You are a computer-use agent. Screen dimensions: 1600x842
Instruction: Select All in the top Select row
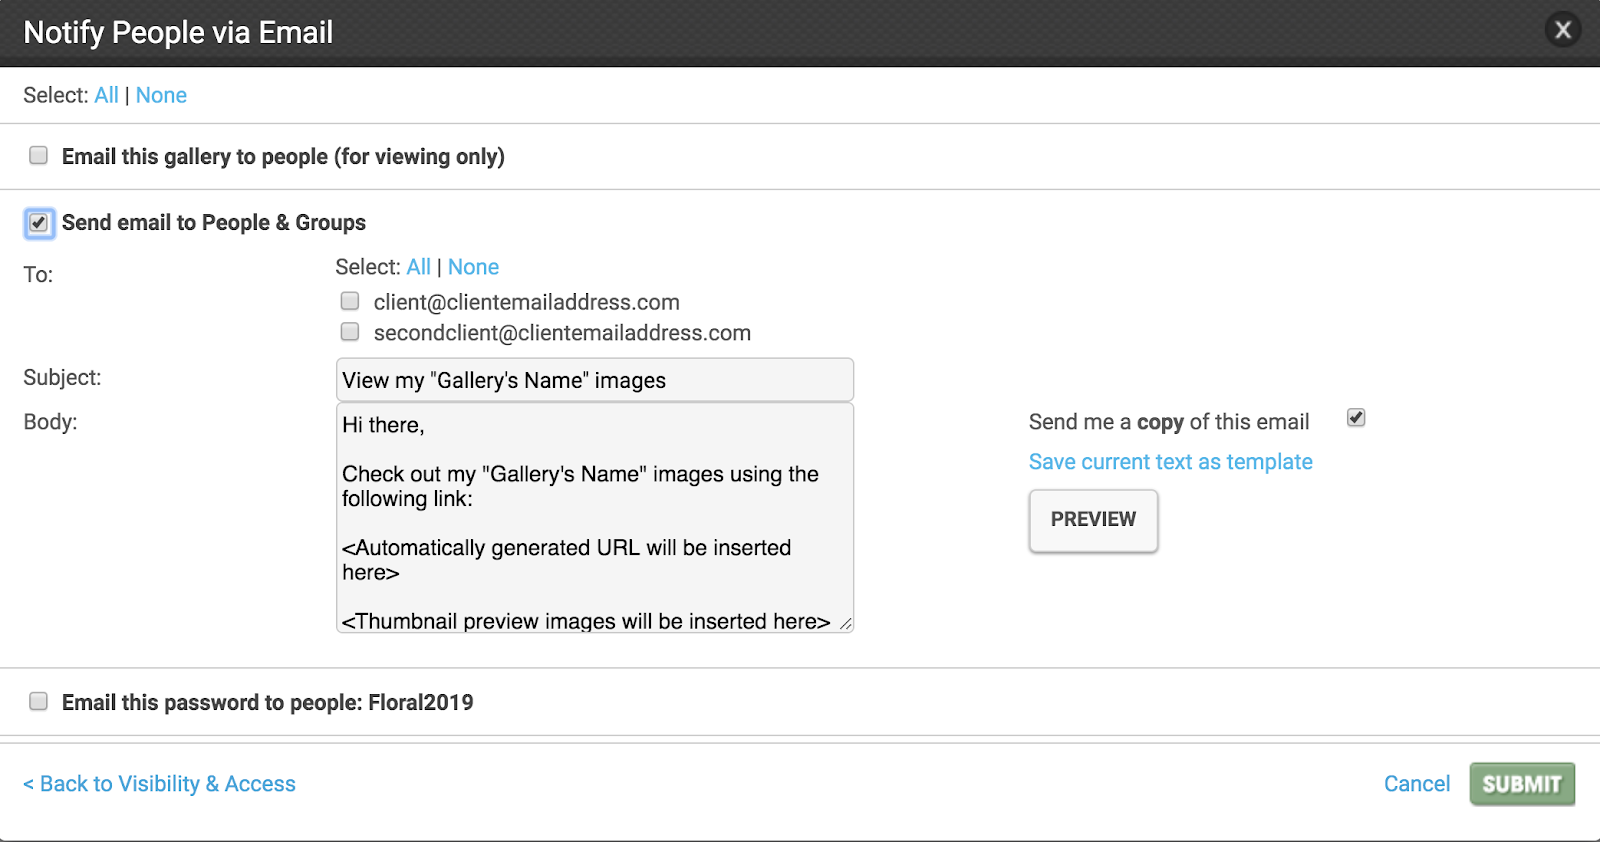(x=106, y=95)
